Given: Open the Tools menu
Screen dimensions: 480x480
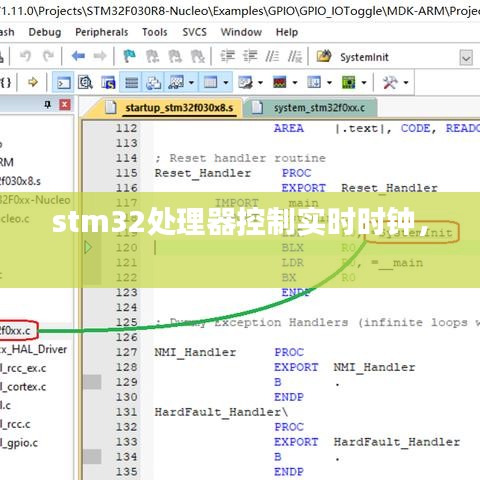Looking at the screenshot, I should [x=155, y=32].
